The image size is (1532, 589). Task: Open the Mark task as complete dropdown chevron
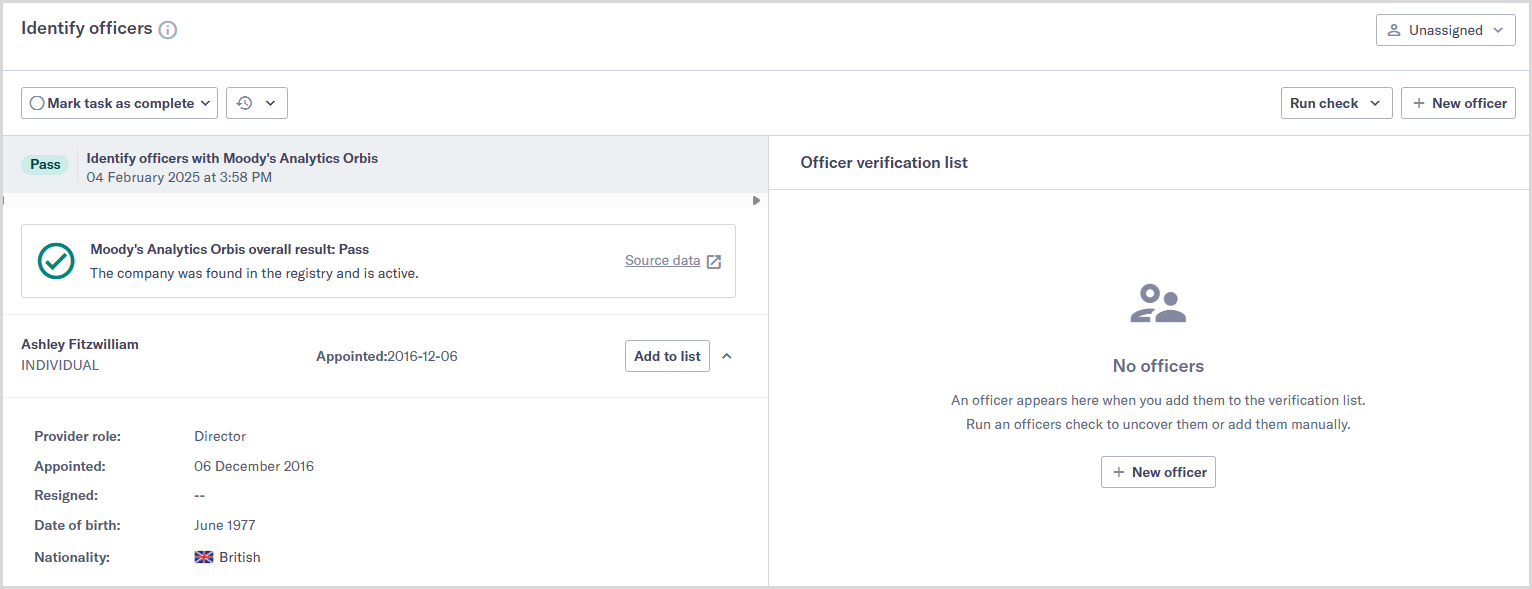(x=204, y=102)
